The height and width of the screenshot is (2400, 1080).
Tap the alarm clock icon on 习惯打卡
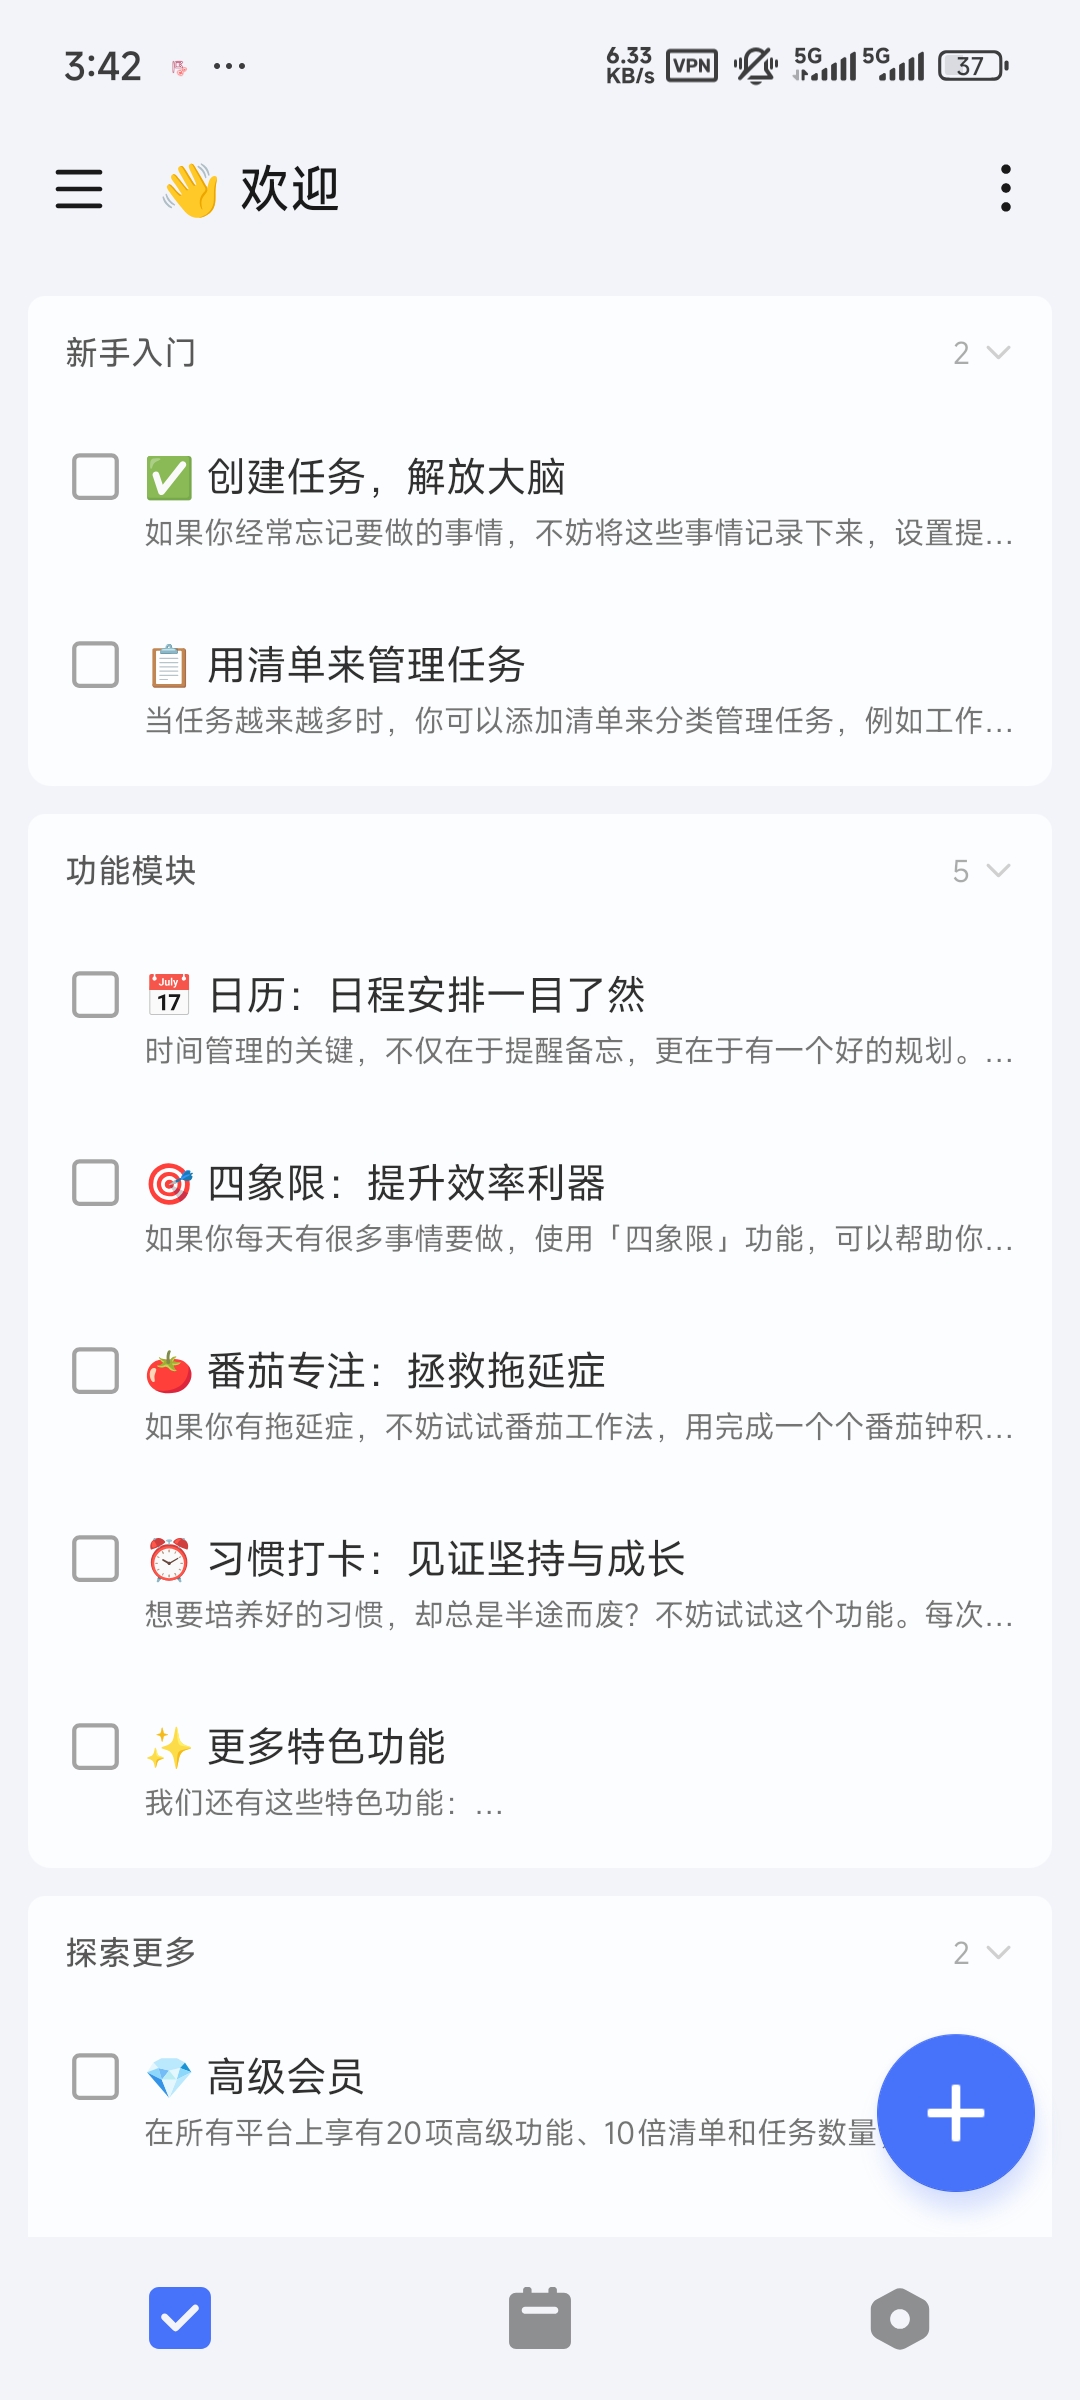[x=169, y=1559]
